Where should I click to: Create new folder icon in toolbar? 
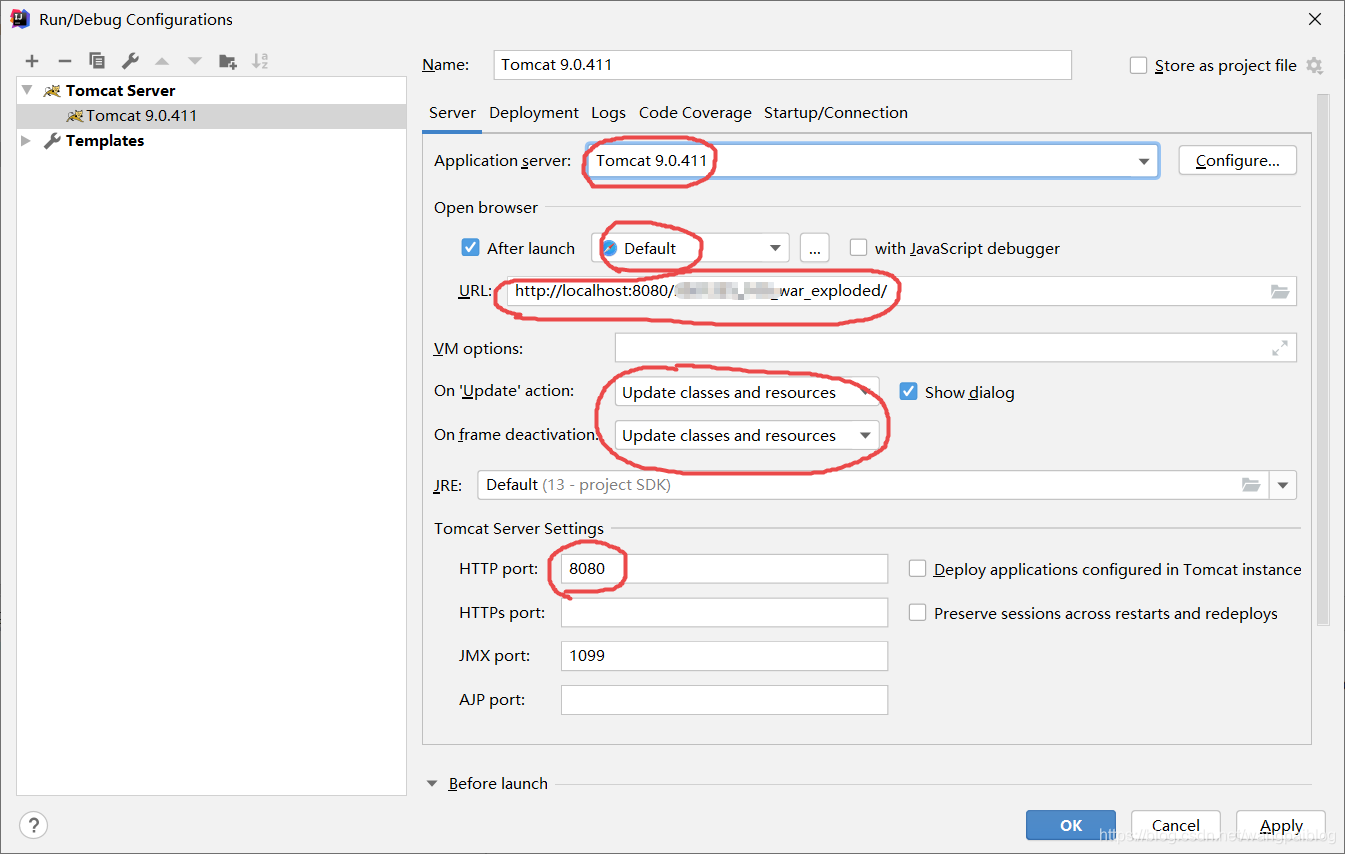(228, 61)
